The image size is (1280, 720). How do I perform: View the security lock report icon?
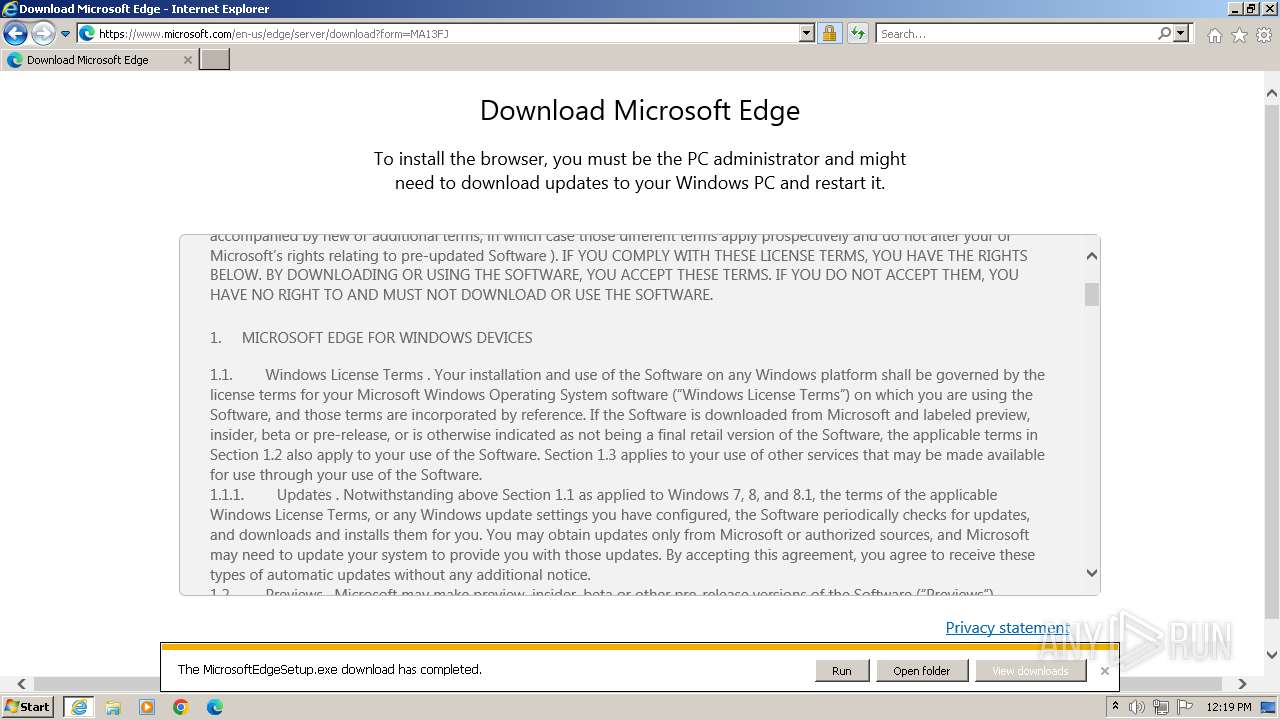(x=829, y=34)
